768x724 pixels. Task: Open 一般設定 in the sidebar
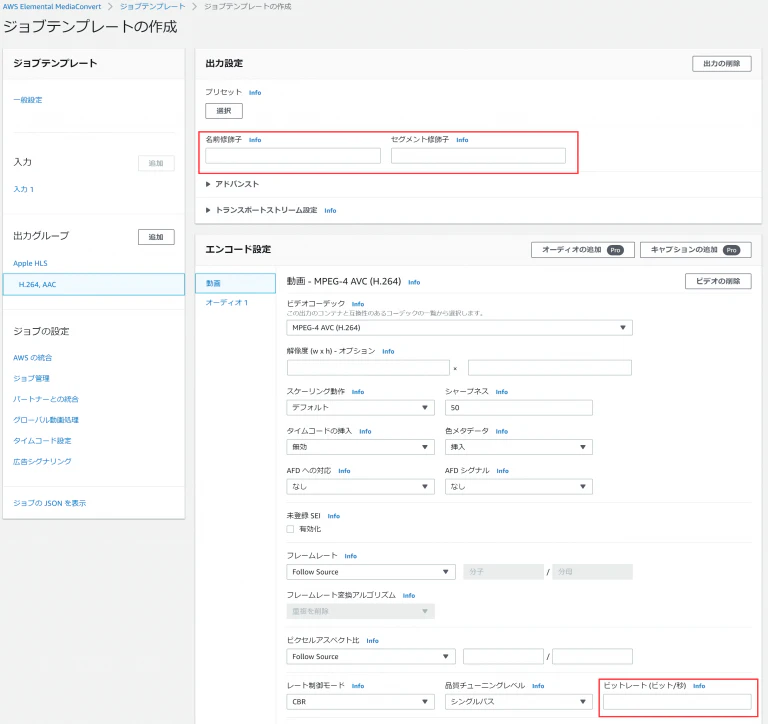click(28, 100)
